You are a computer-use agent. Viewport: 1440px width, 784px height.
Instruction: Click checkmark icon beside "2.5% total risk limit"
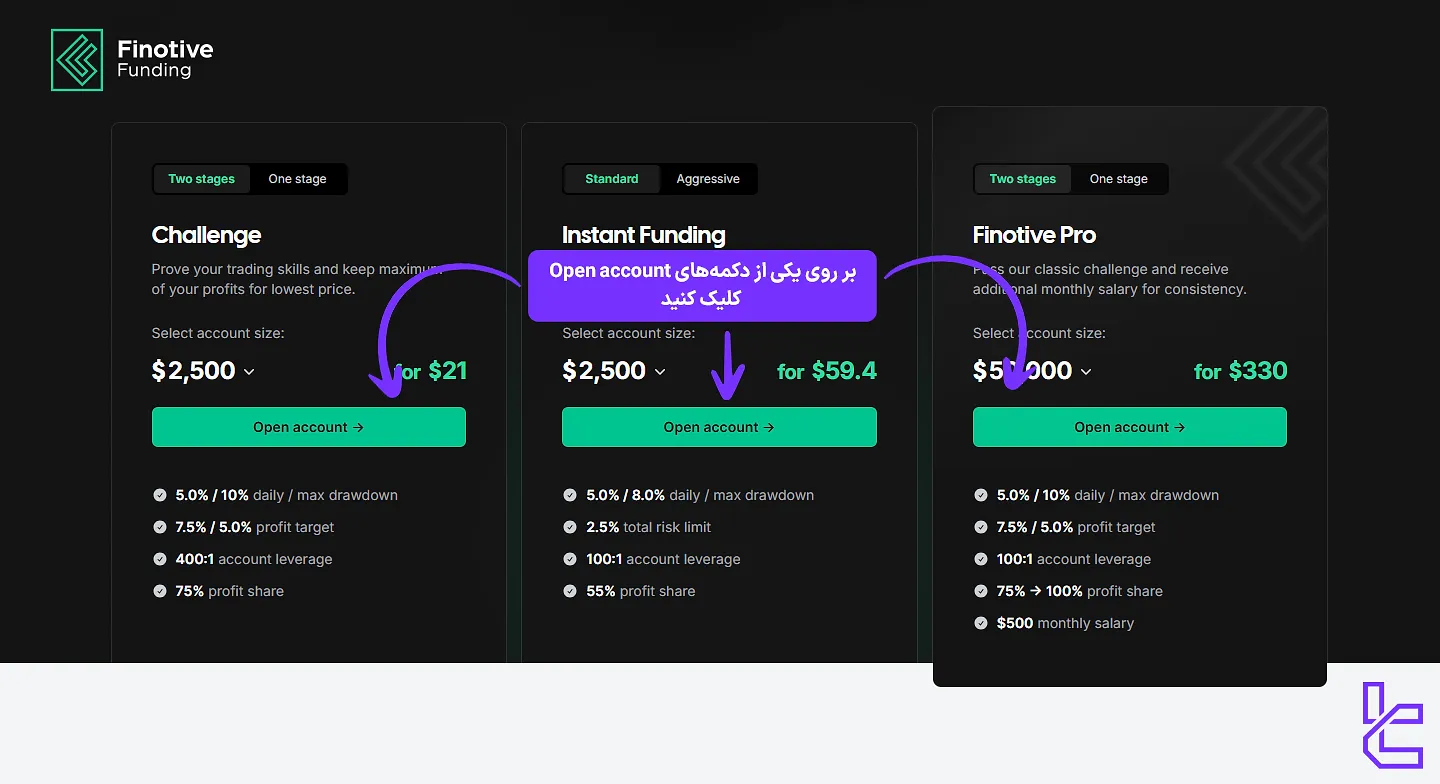570,527
